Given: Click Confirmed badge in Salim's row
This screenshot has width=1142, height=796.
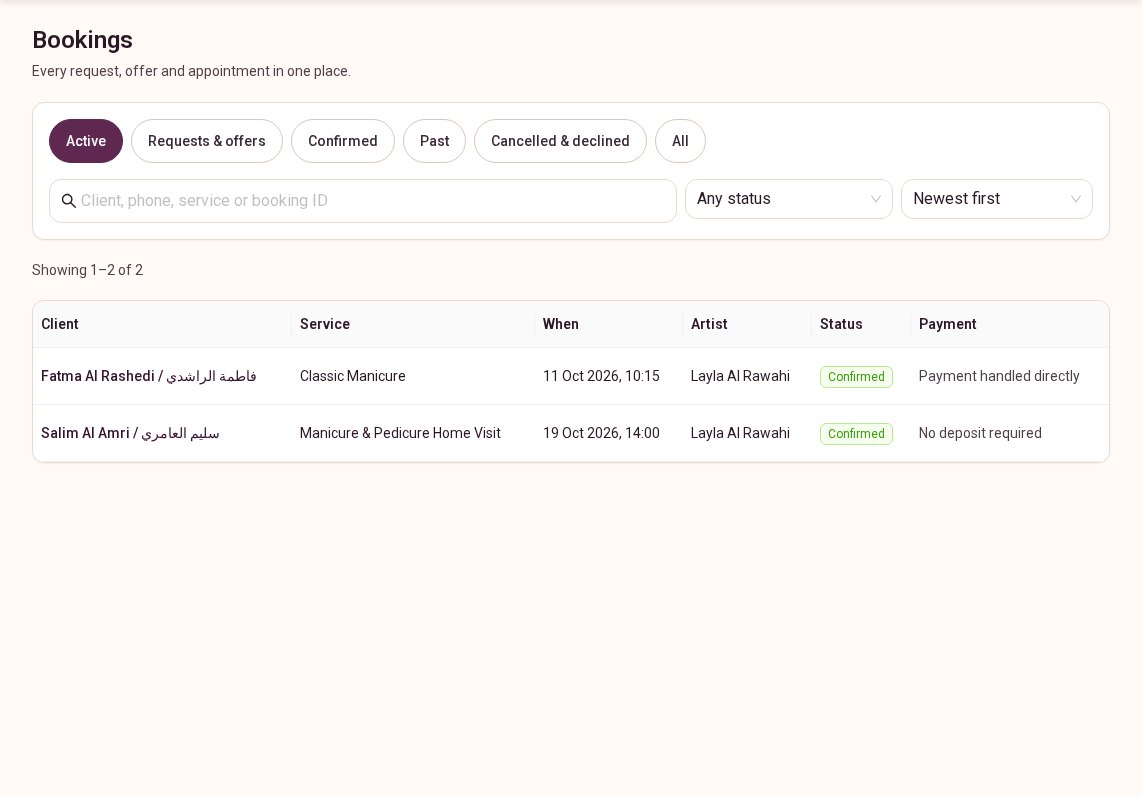Looking at the screenshot, I should (856, 433).
